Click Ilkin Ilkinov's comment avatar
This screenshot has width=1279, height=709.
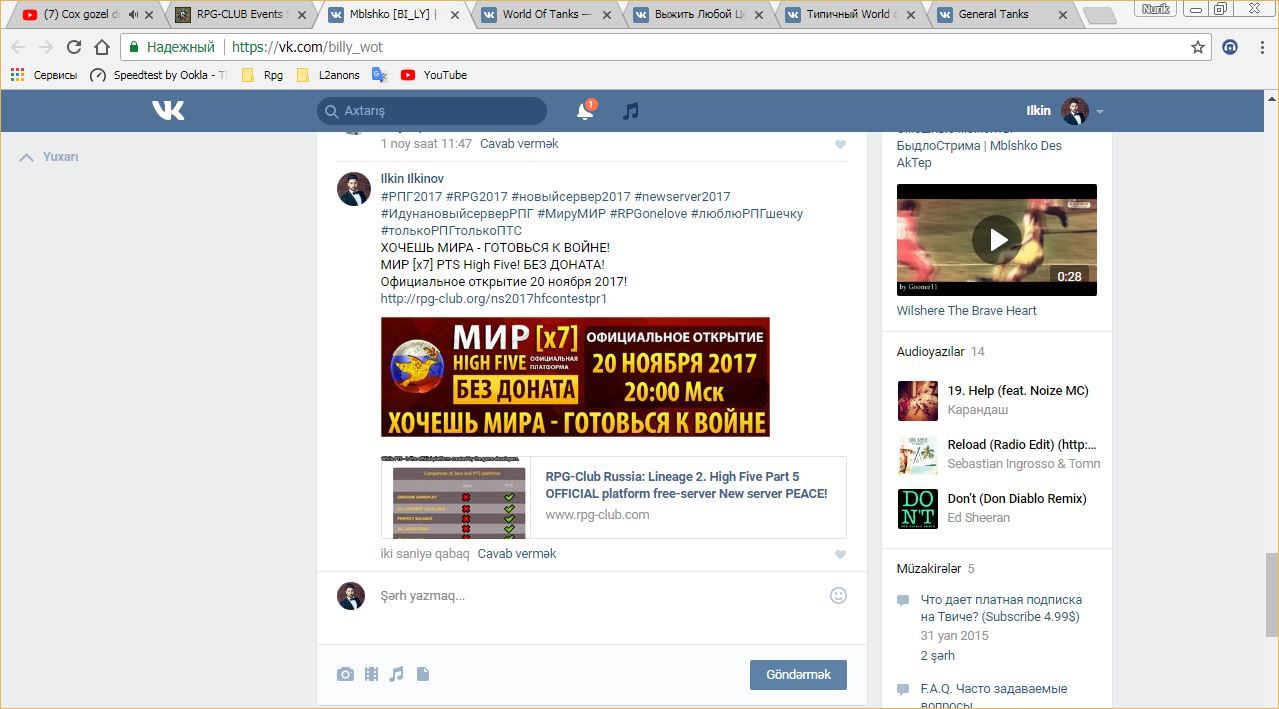click(353, 189)
